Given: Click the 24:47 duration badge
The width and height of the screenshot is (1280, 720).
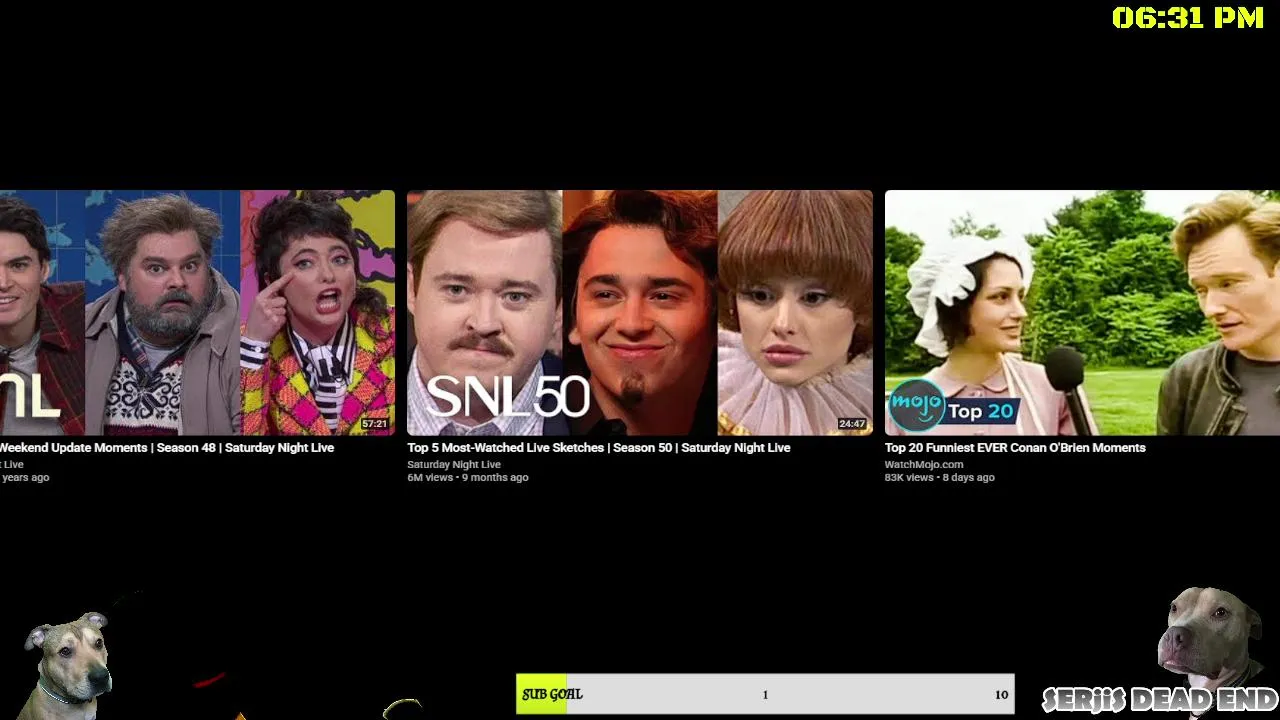Looking at the screenshot, I should coord(852,424).
